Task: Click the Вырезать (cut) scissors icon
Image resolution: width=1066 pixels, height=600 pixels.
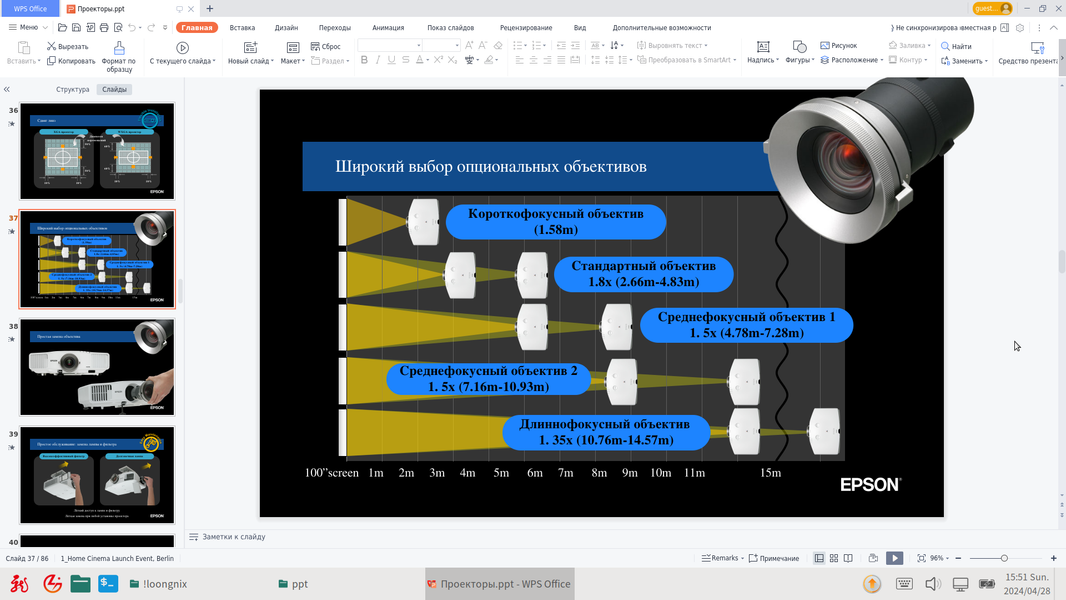Action: (x=51, y=46)
